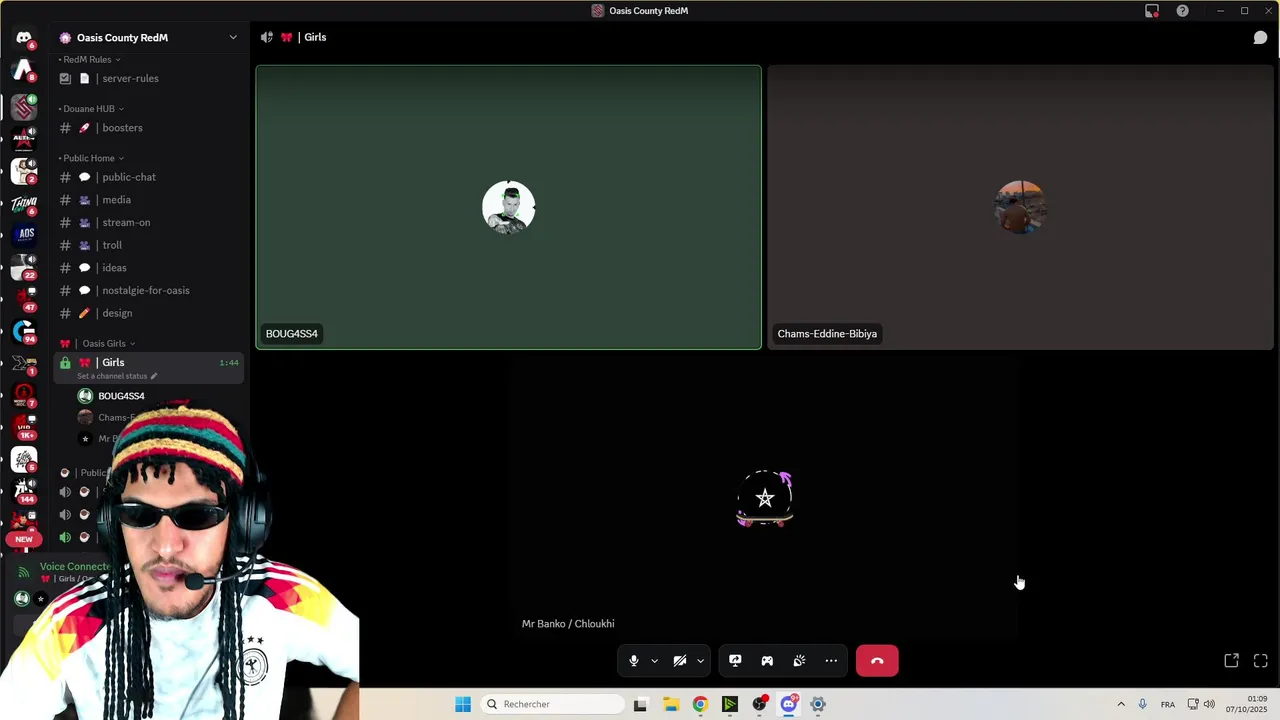Open more call options menu
The height and width of the screenshot is (720, 1280).
(x=831, y=661)
